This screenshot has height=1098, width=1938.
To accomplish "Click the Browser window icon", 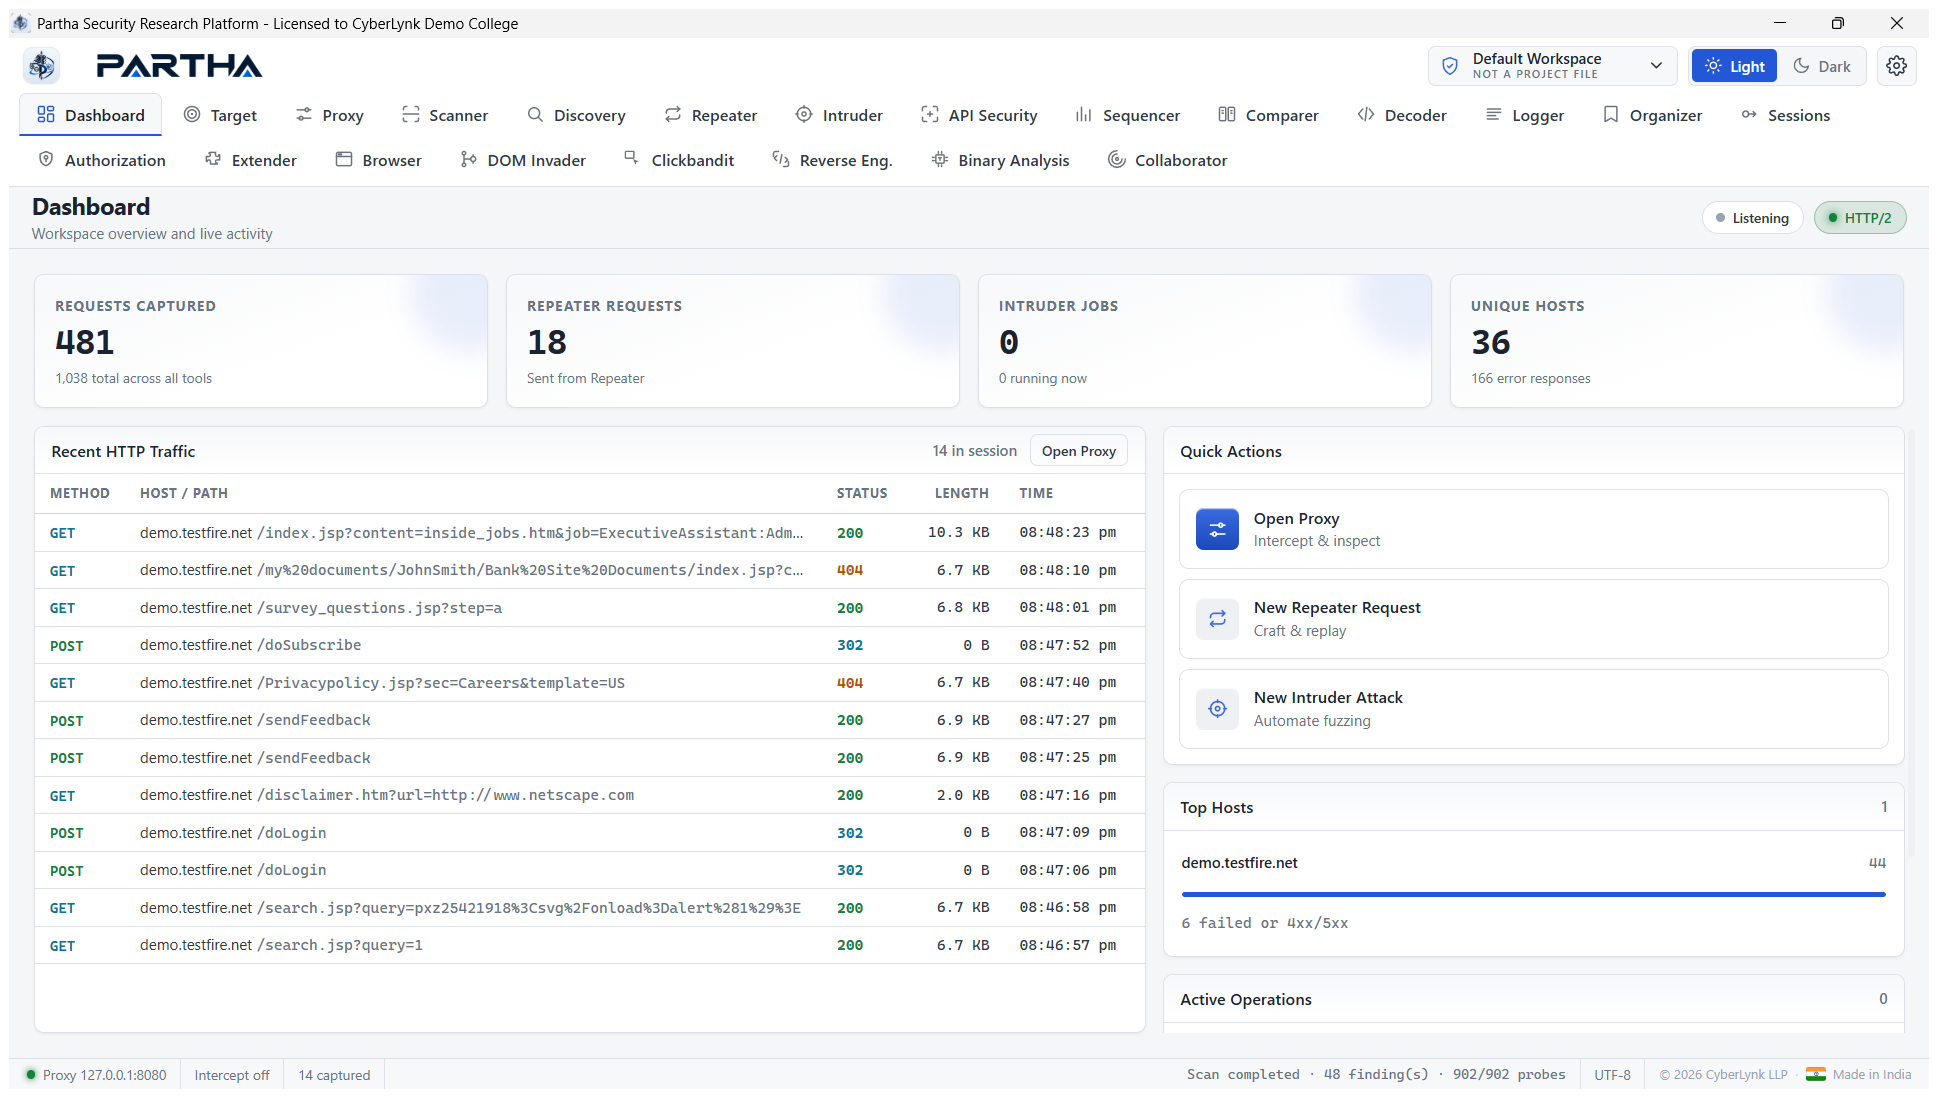I will (x=344, y=159).
